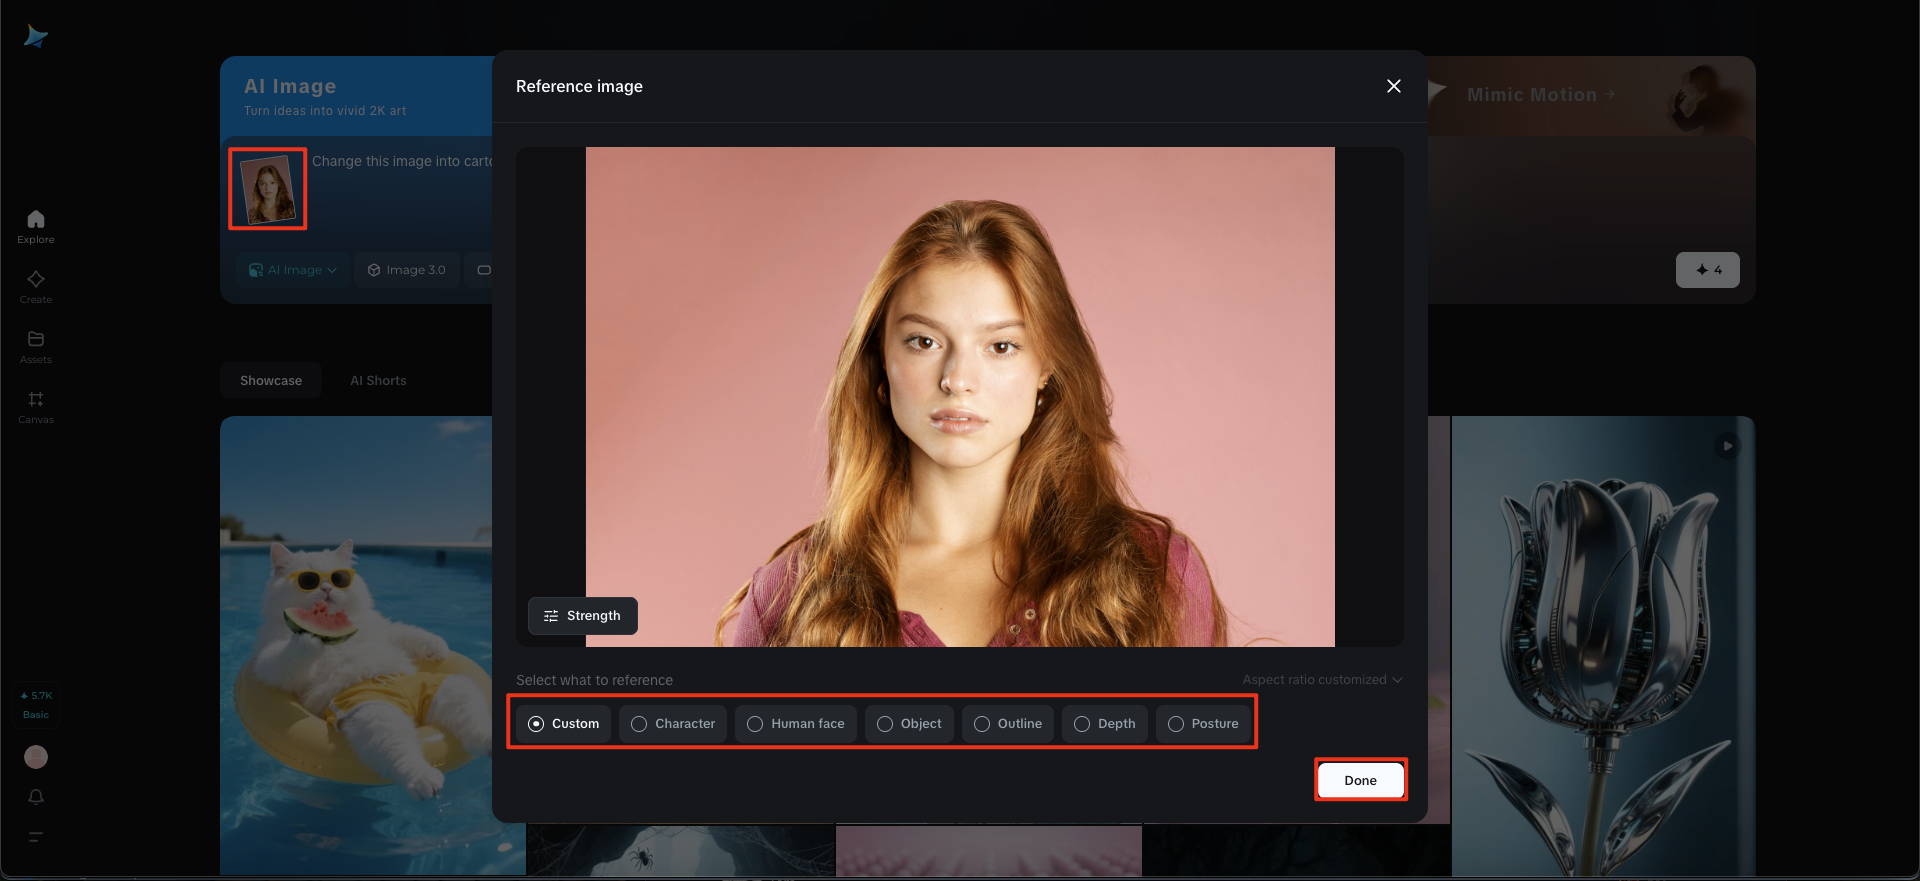The image size is (1920, 881).
Task: Open Canvas from the sidebar
Action: coord(36,407)
